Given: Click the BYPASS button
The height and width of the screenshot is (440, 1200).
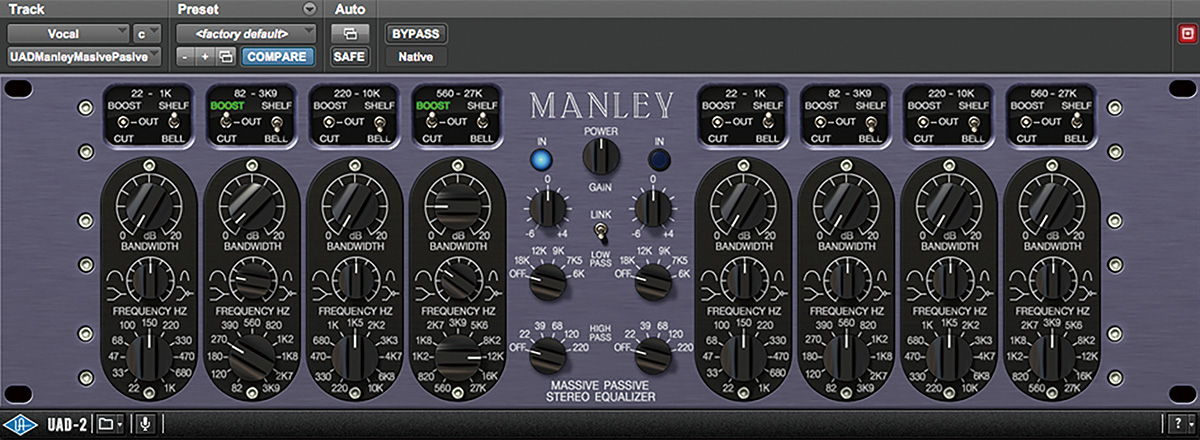Looking at the screenshot, I should click(415, 33).
